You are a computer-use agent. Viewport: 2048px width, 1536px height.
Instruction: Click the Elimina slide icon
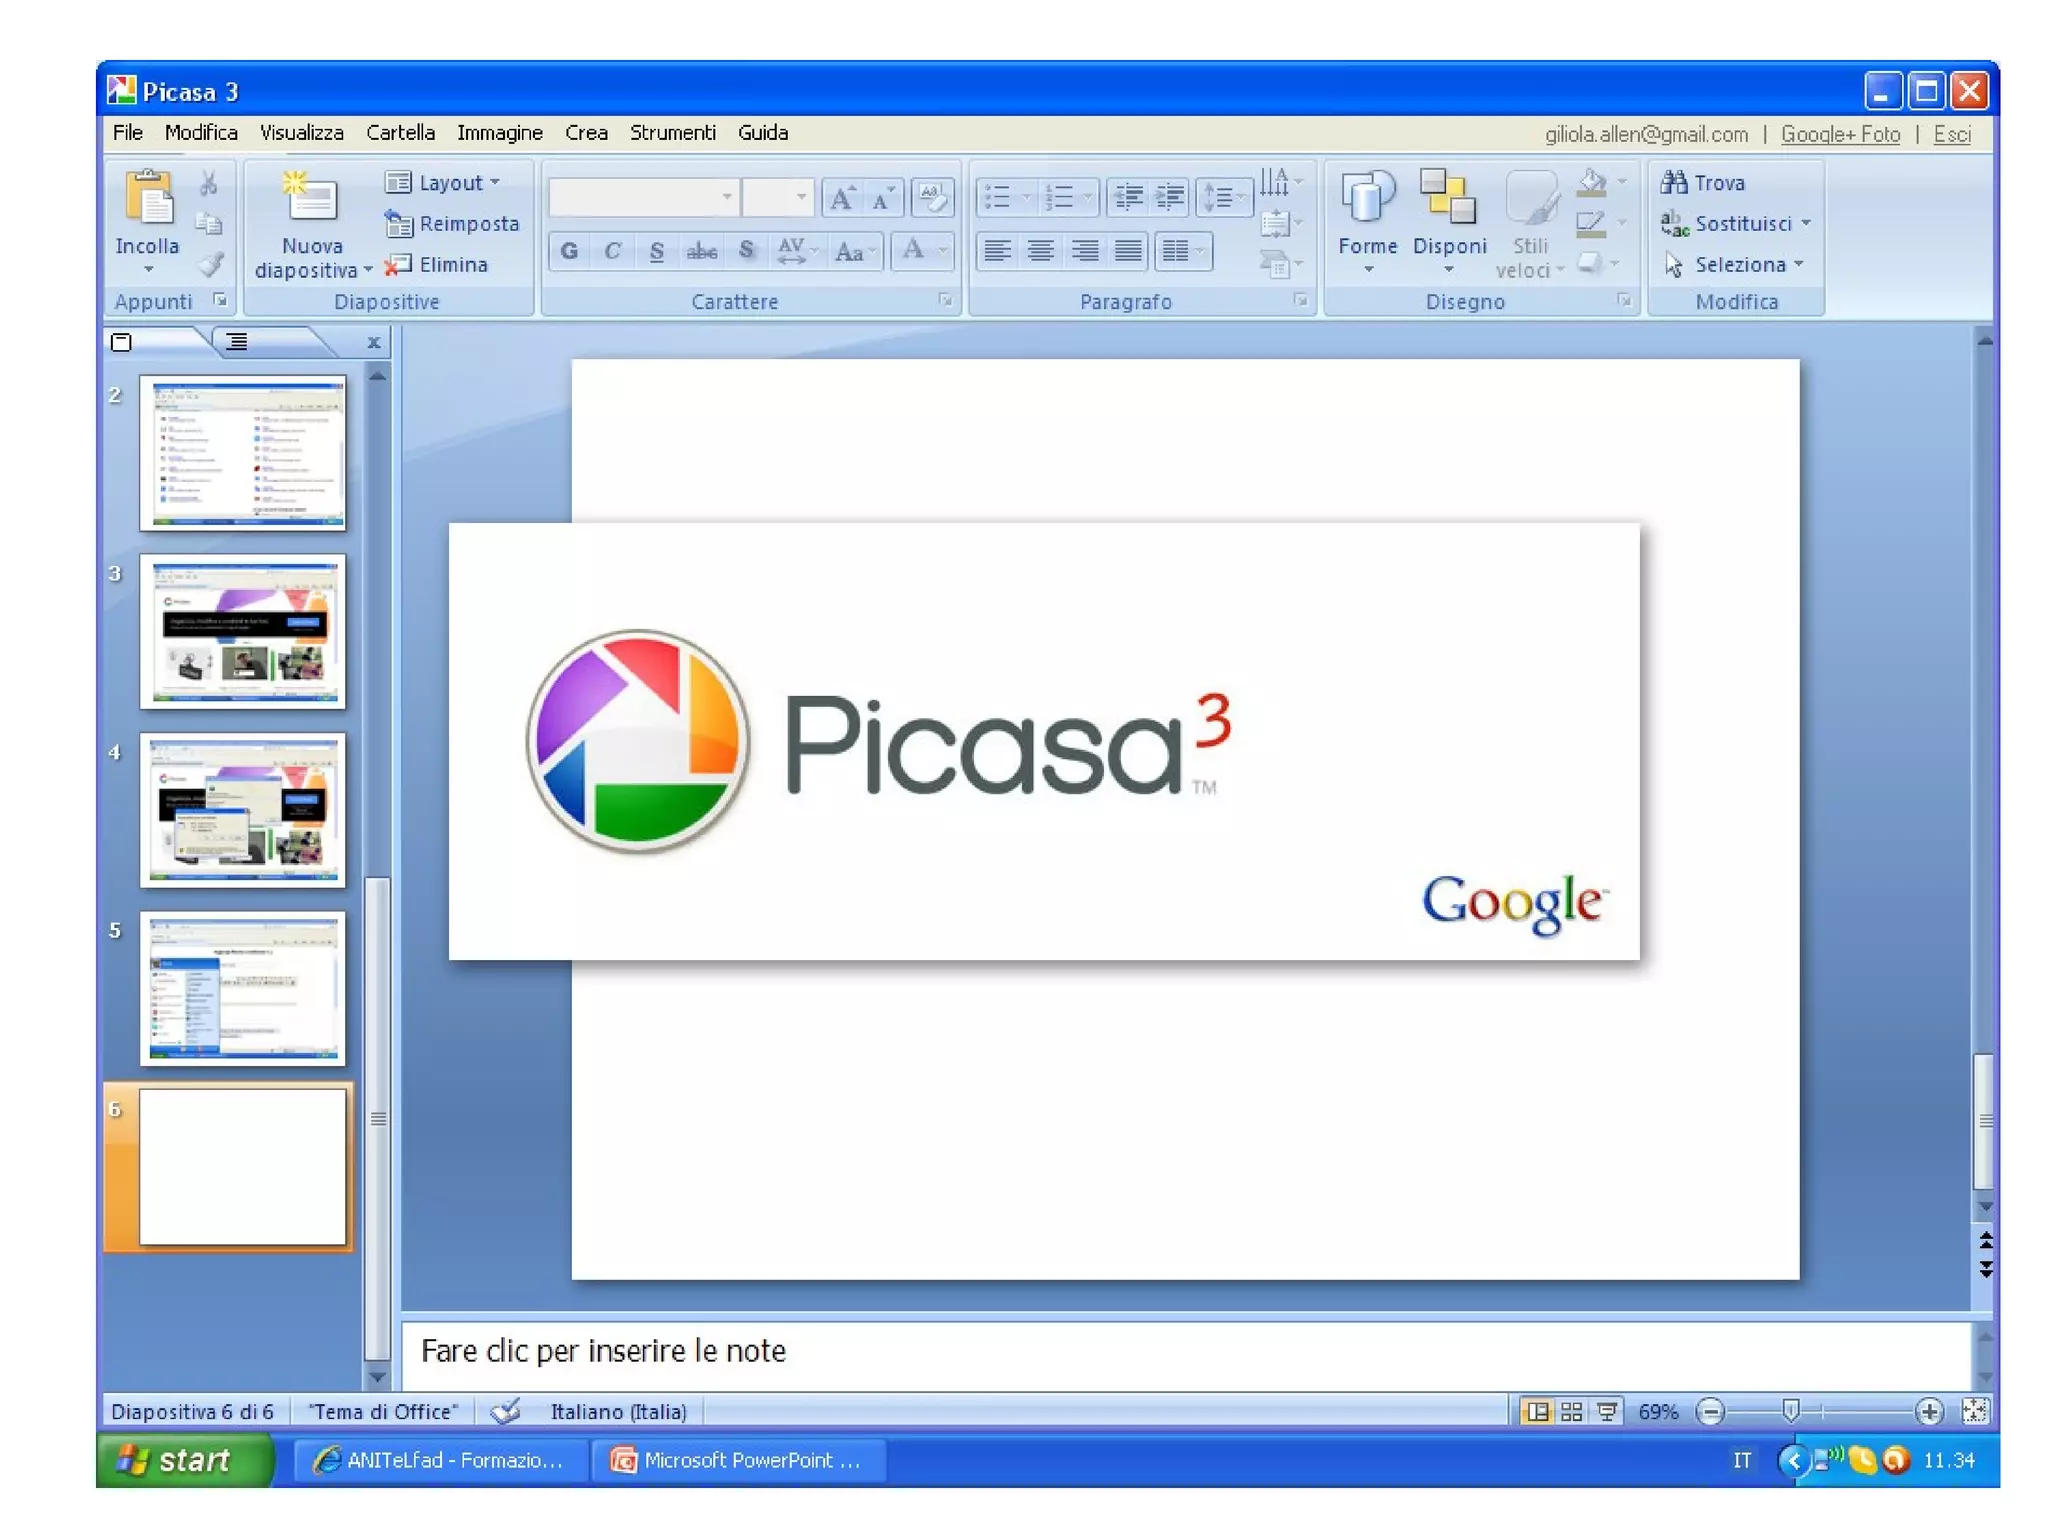(398, 264)
